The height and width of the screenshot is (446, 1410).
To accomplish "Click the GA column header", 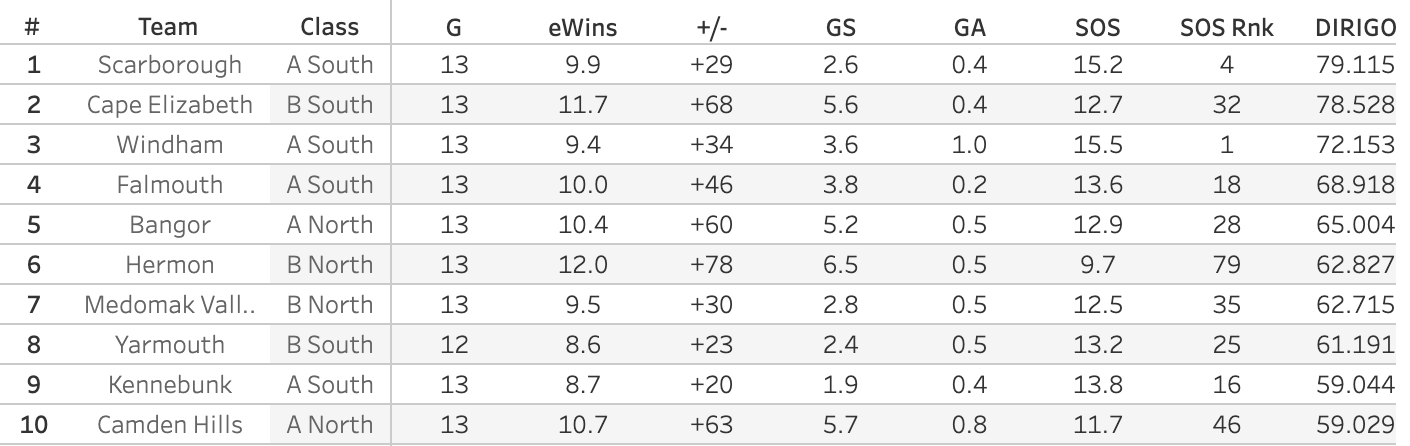I will (x=969, y=27).
